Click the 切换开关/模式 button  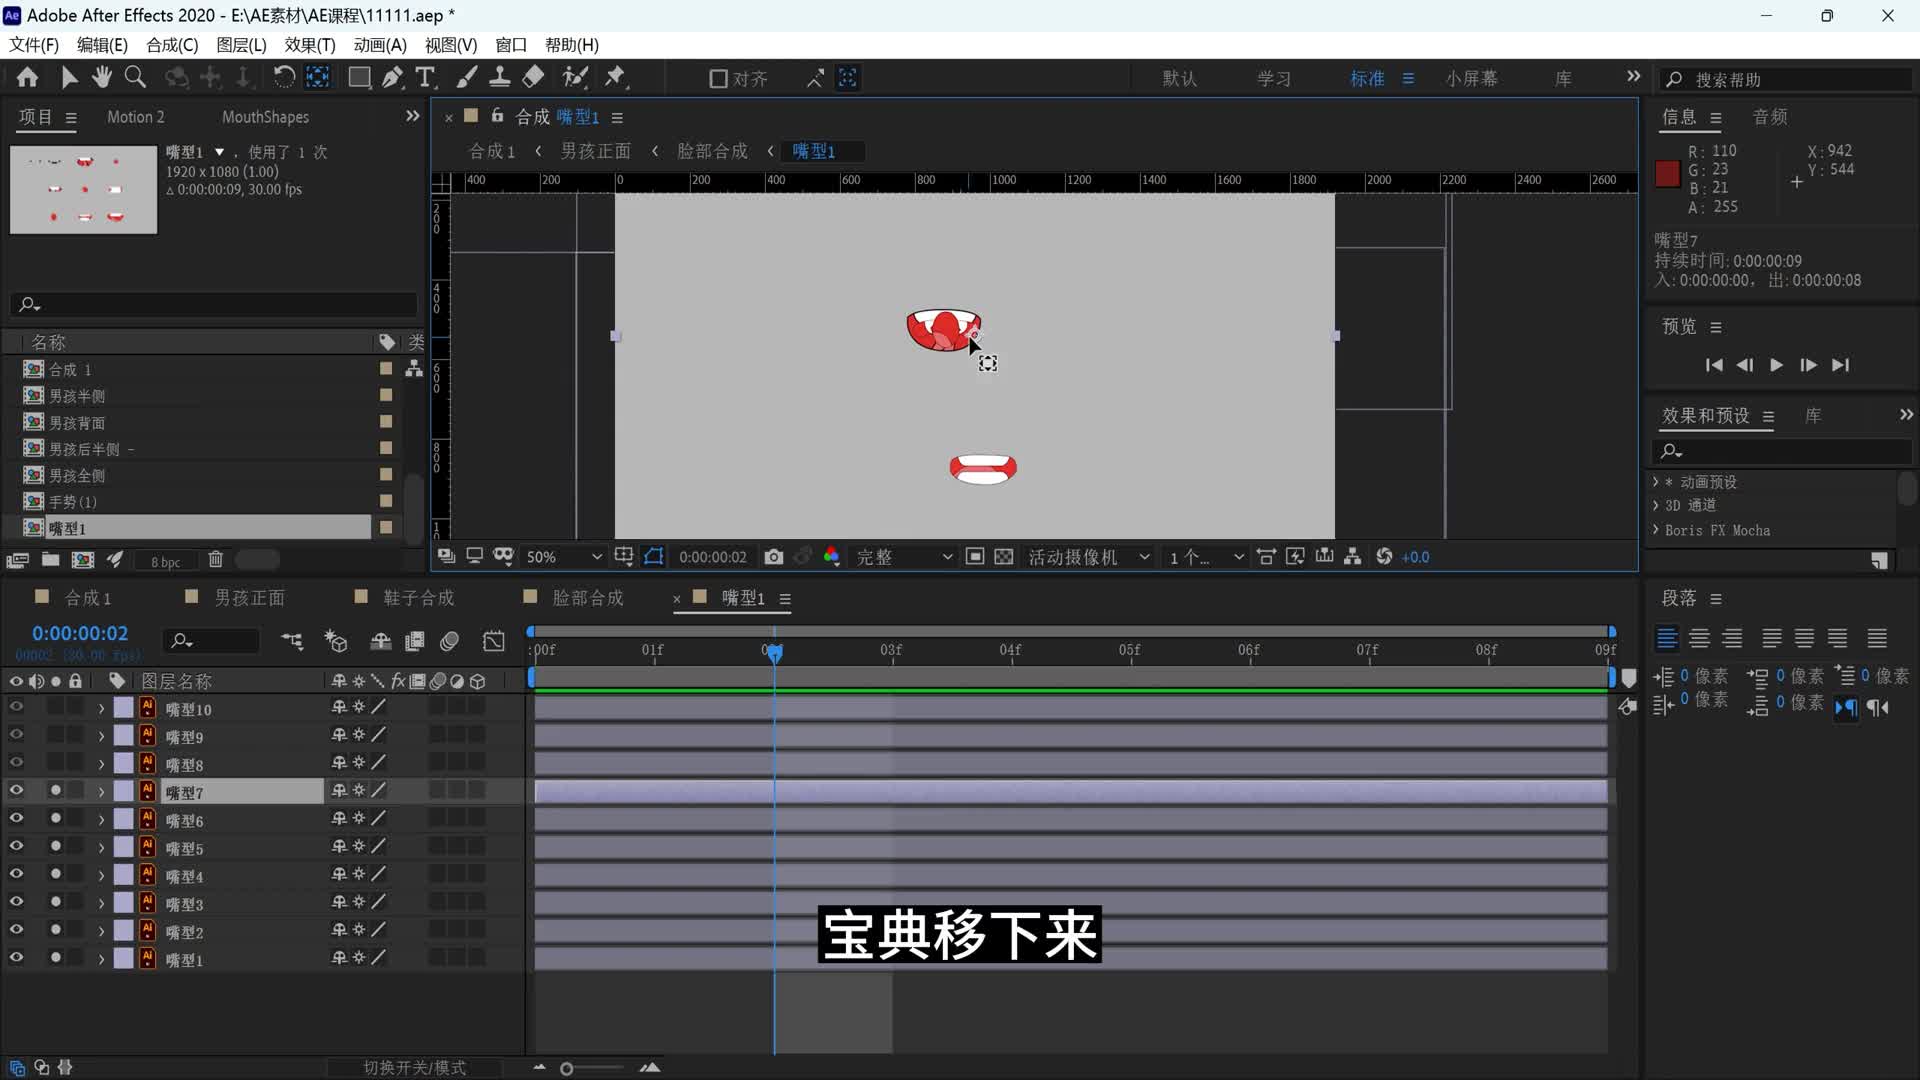[x=414, y=1068]
